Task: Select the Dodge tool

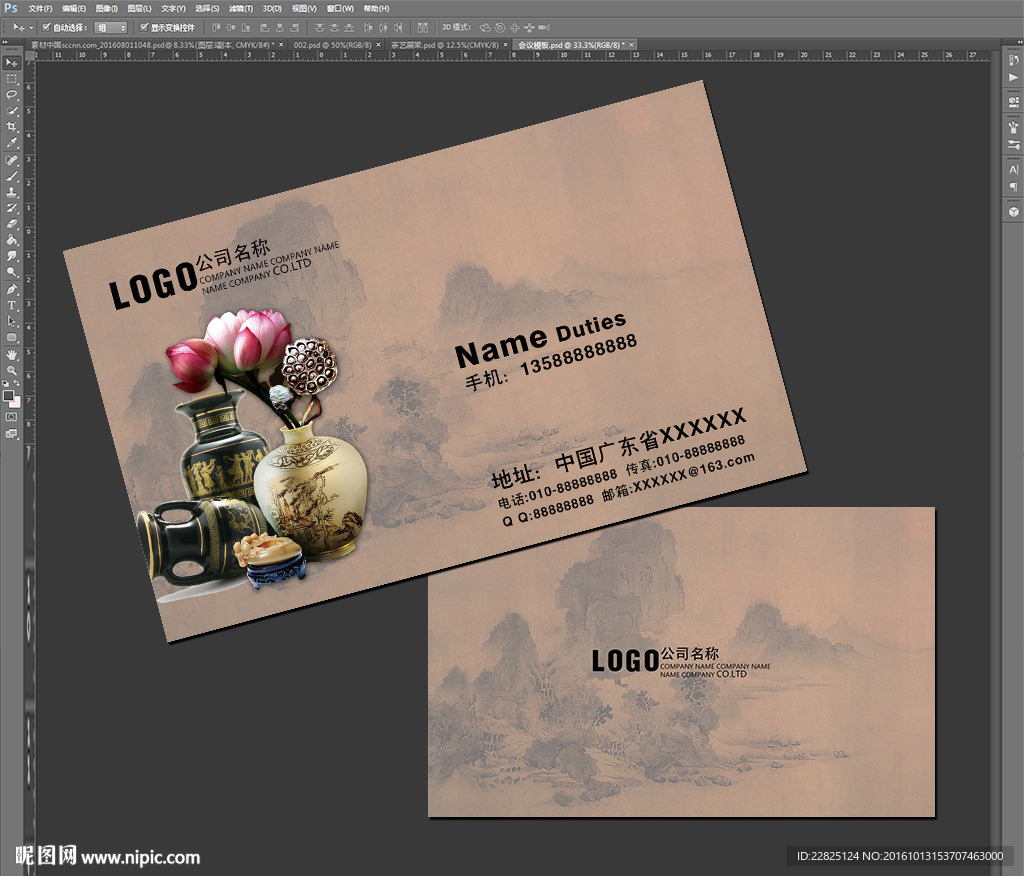Action: pos(12,272)
